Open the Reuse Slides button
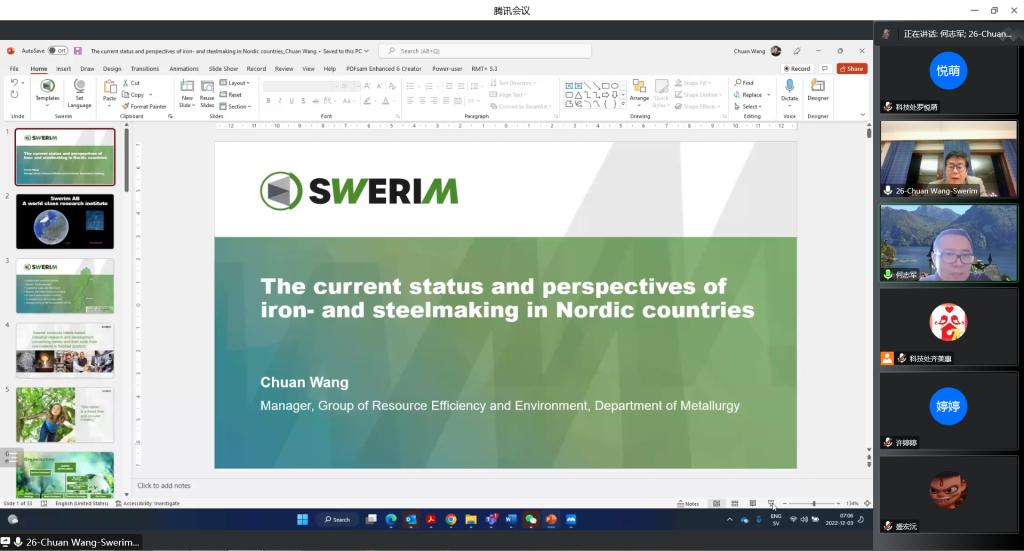 207,93
